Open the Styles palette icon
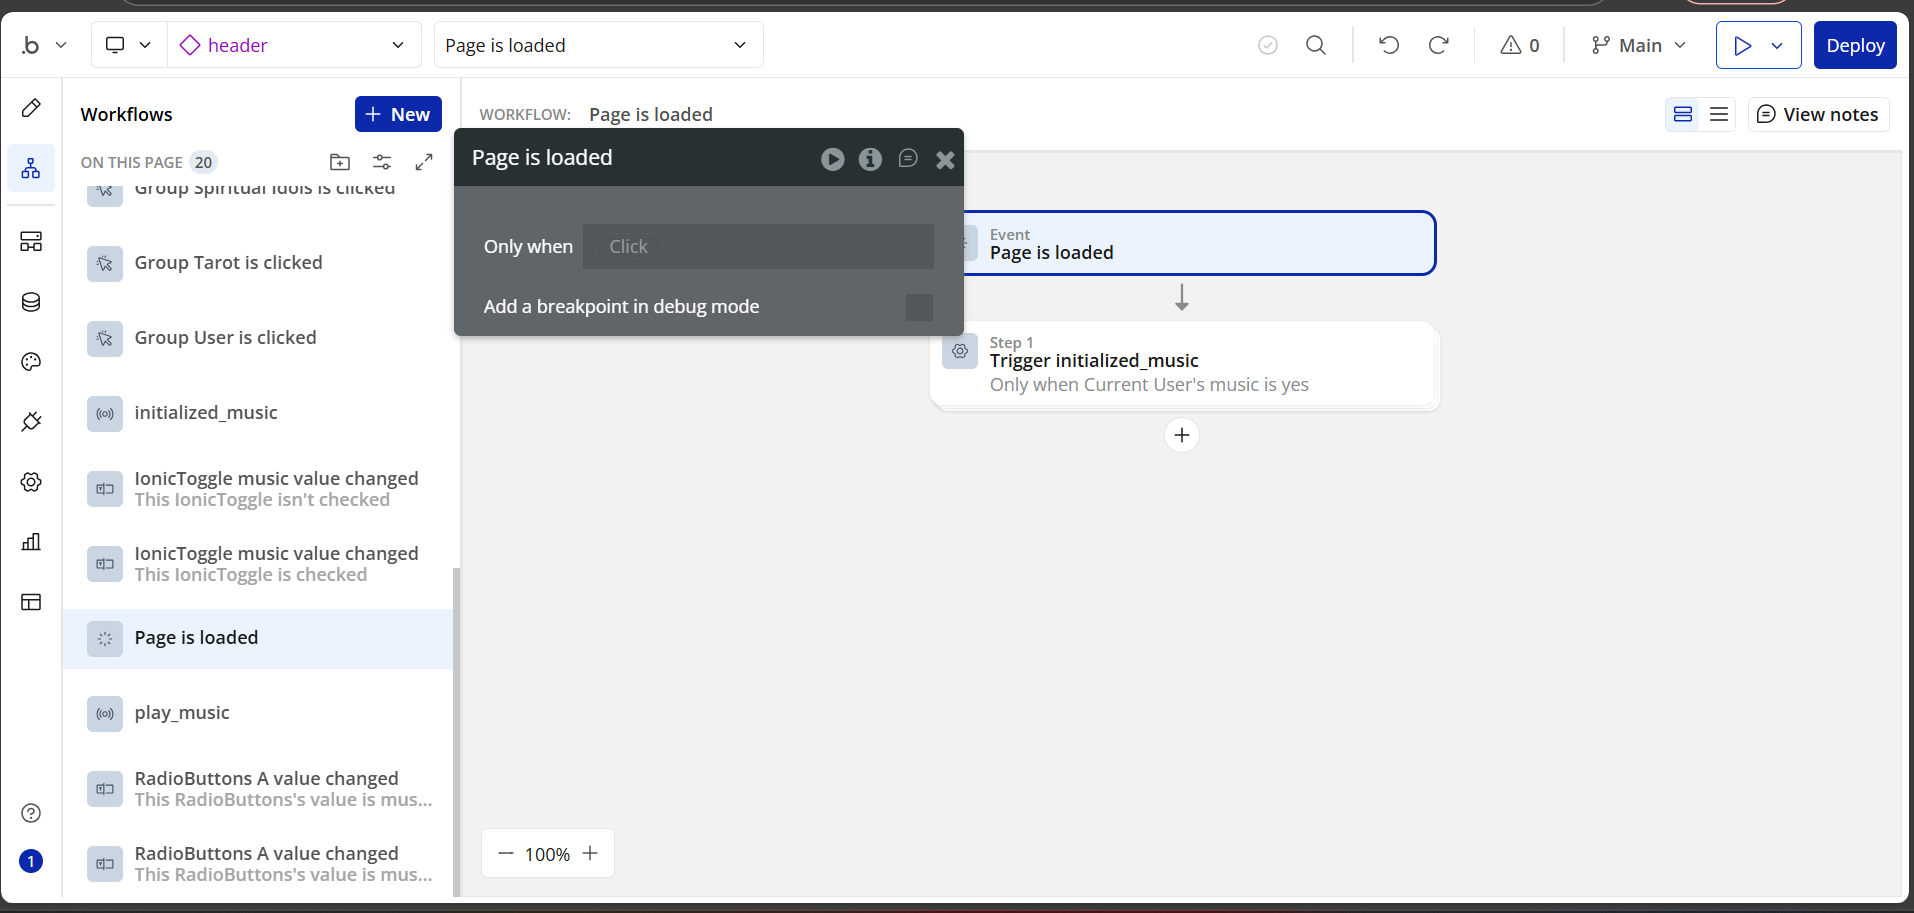The height and width of the screenshot is (913, 1914). pos(31,362)
